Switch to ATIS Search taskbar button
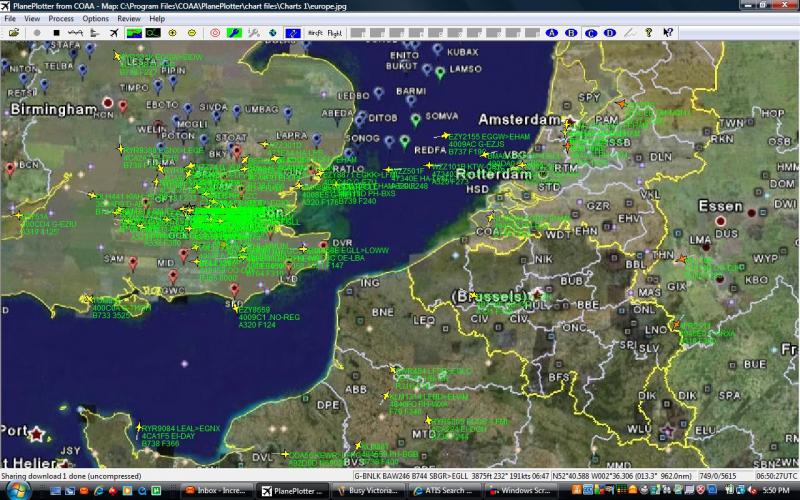 [x=443, y=491]
